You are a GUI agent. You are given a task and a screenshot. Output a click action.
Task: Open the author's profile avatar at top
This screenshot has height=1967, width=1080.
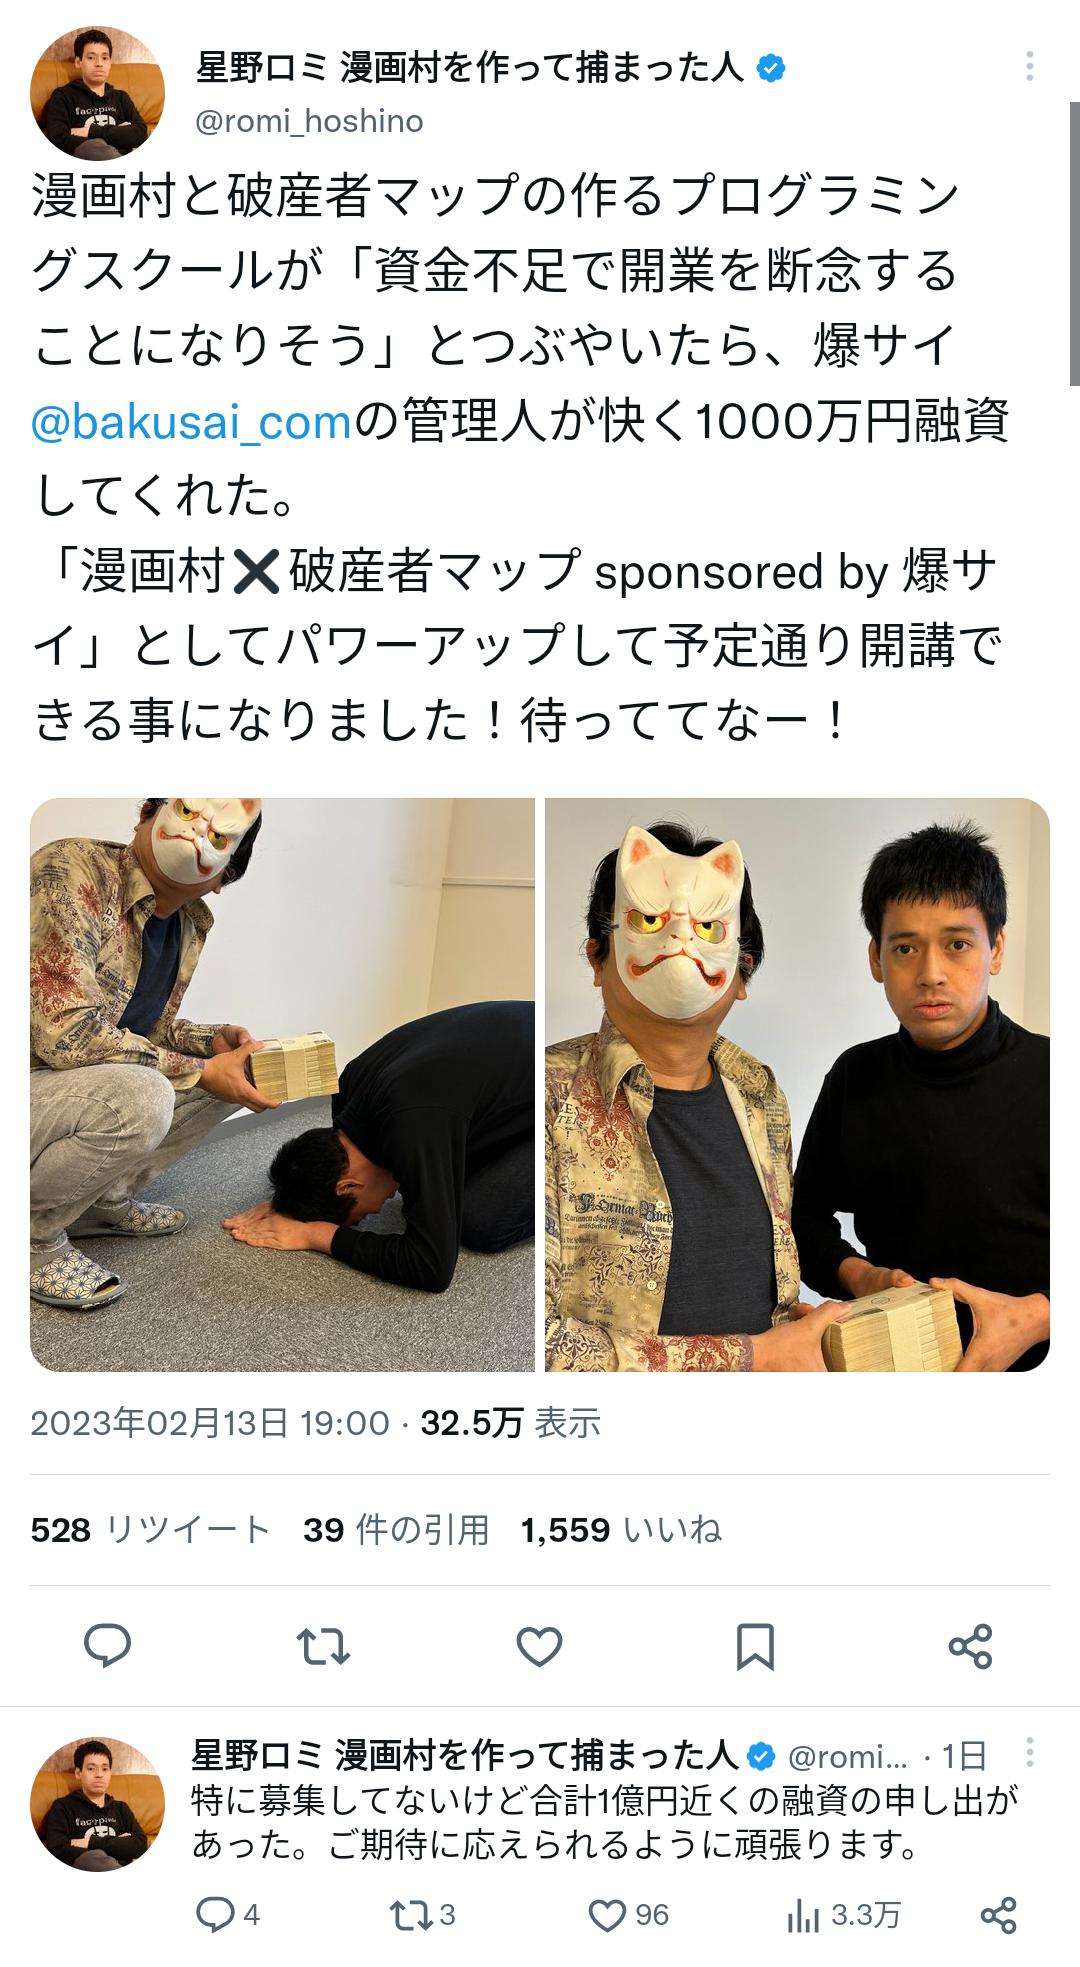pos(98,93)
